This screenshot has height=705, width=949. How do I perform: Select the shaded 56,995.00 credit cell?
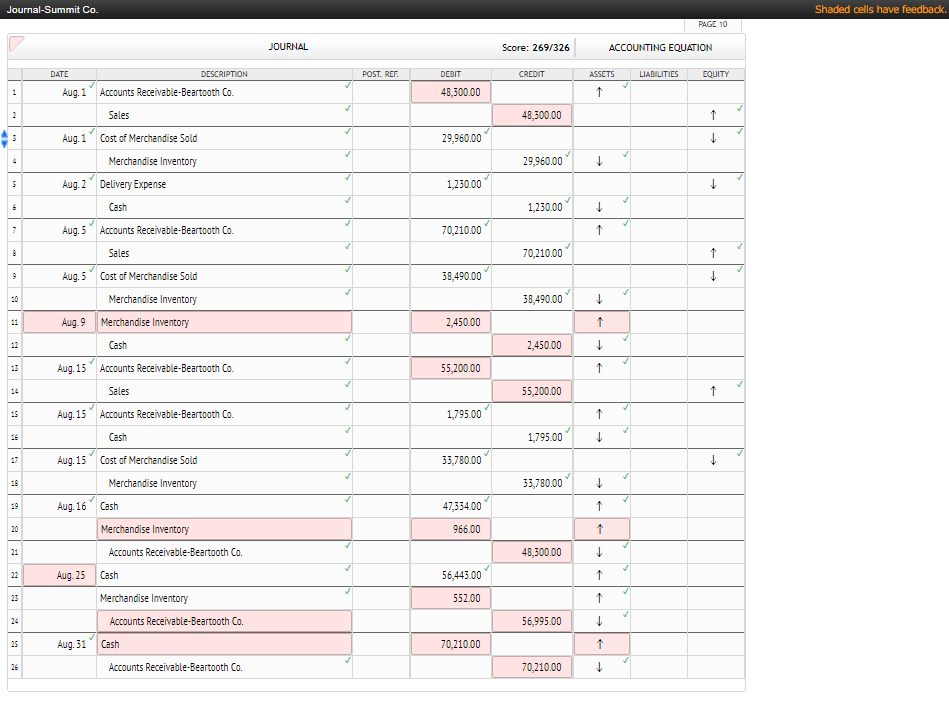(x=532, y=621)
